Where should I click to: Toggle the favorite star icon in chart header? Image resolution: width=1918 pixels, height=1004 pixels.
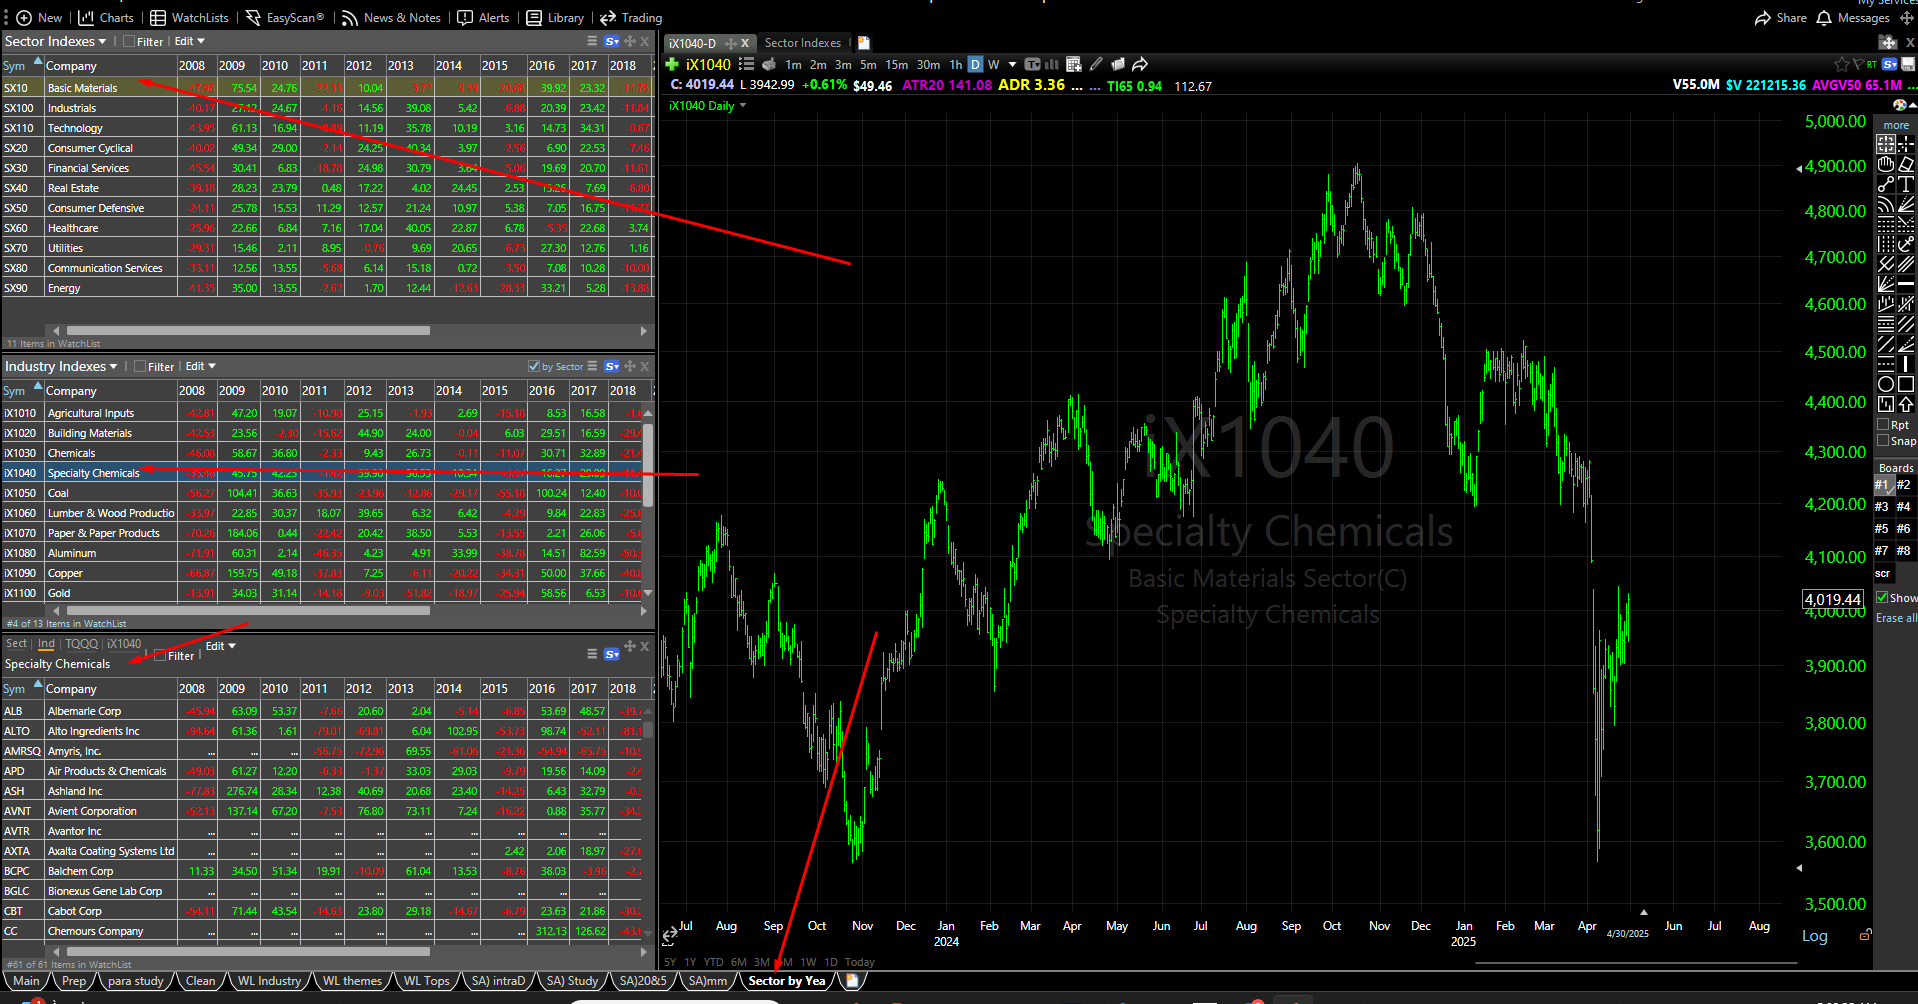(x=1841, y=64)
